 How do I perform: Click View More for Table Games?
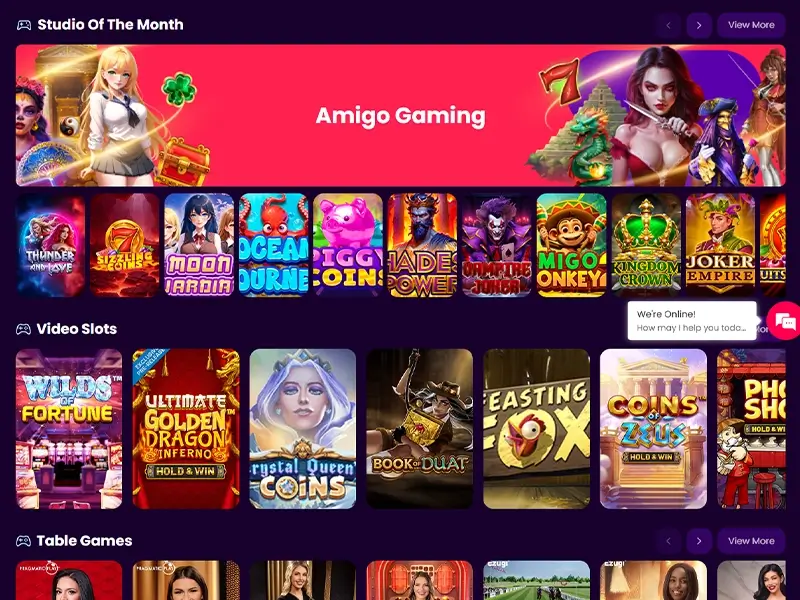point(751,541)
